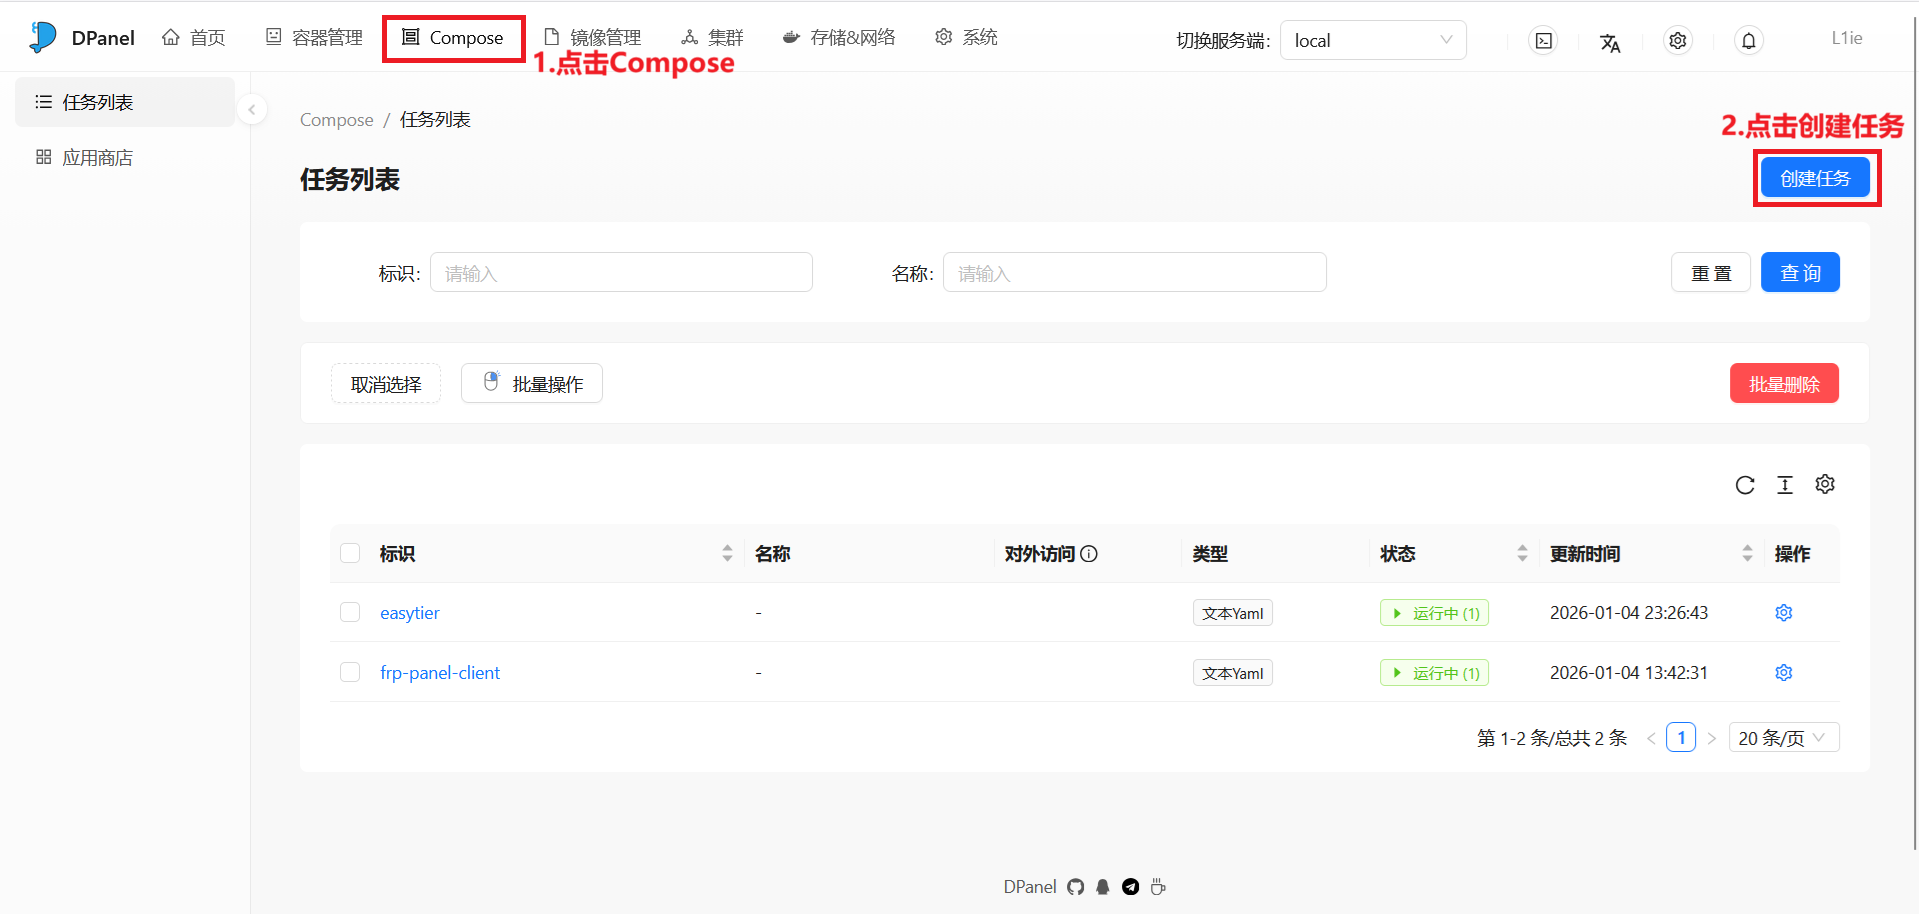Screen dimensions: 1919x914
Task: Click the 创建任务 button
Action: tap(1816, 178)
